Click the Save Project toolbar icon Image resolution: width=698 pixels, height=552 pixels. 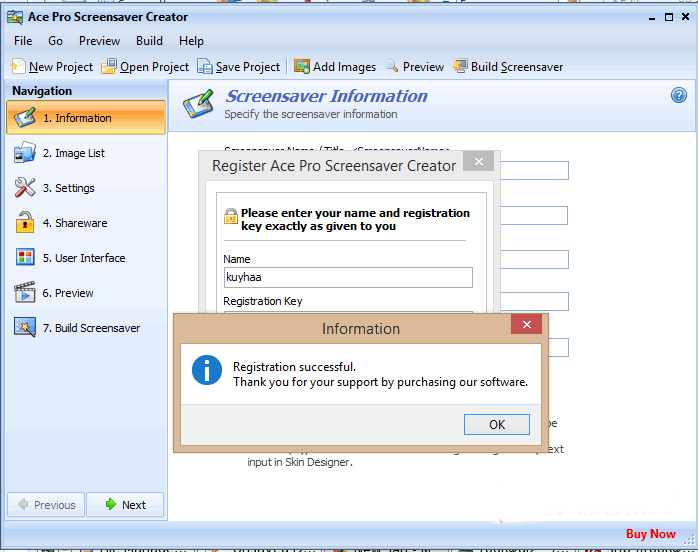(x=205, y=66)
